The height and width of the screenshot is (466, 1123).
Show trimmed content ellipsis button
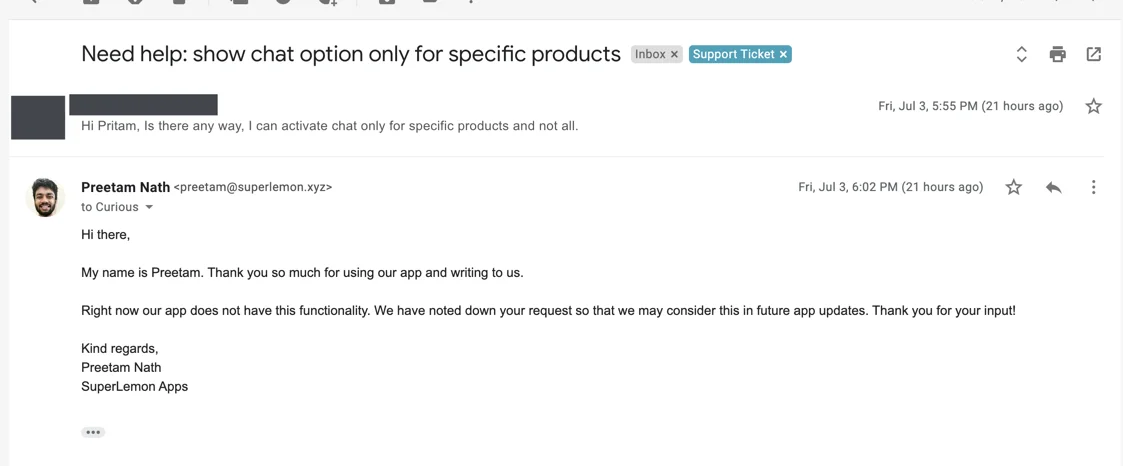coord(93,432)
